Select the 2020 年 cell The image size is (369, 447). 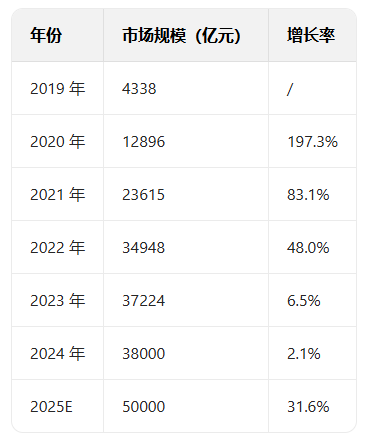click(58, 142)
